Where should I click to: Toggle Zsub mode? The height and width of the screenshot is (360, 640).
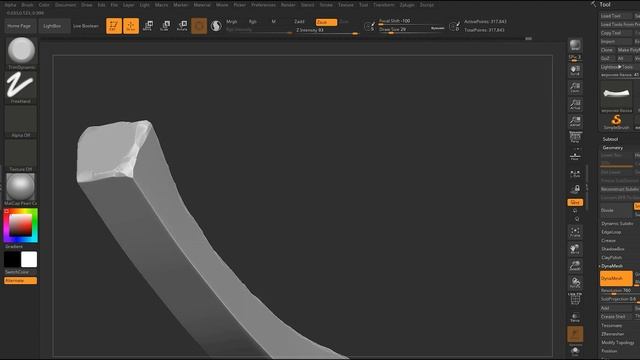327,22
